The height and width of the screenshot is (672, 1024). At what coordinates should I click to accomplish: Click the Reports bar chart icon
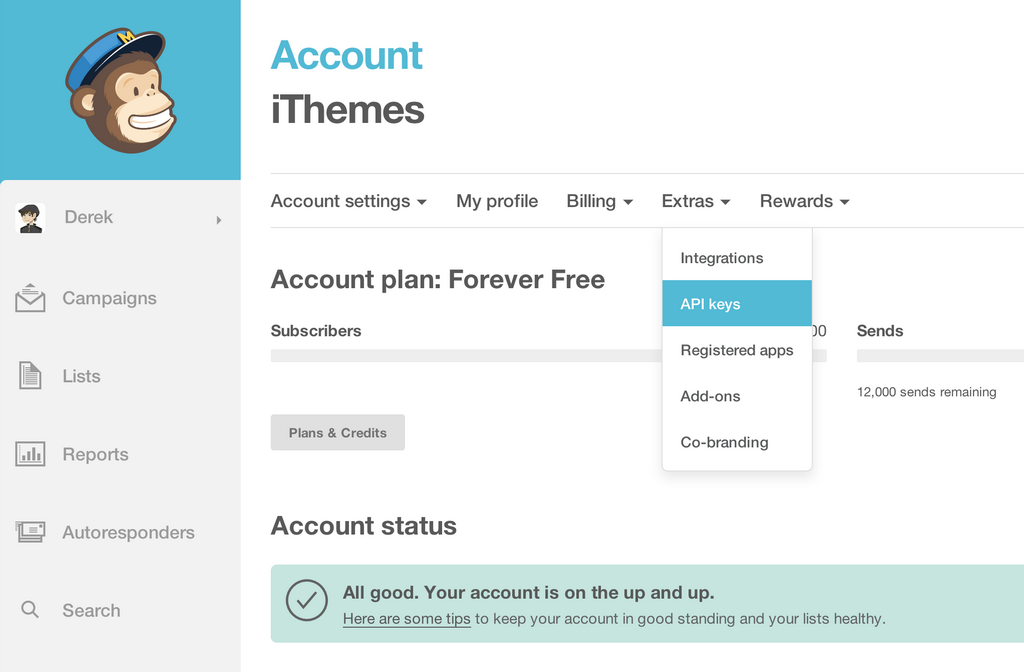pos(30,454)
